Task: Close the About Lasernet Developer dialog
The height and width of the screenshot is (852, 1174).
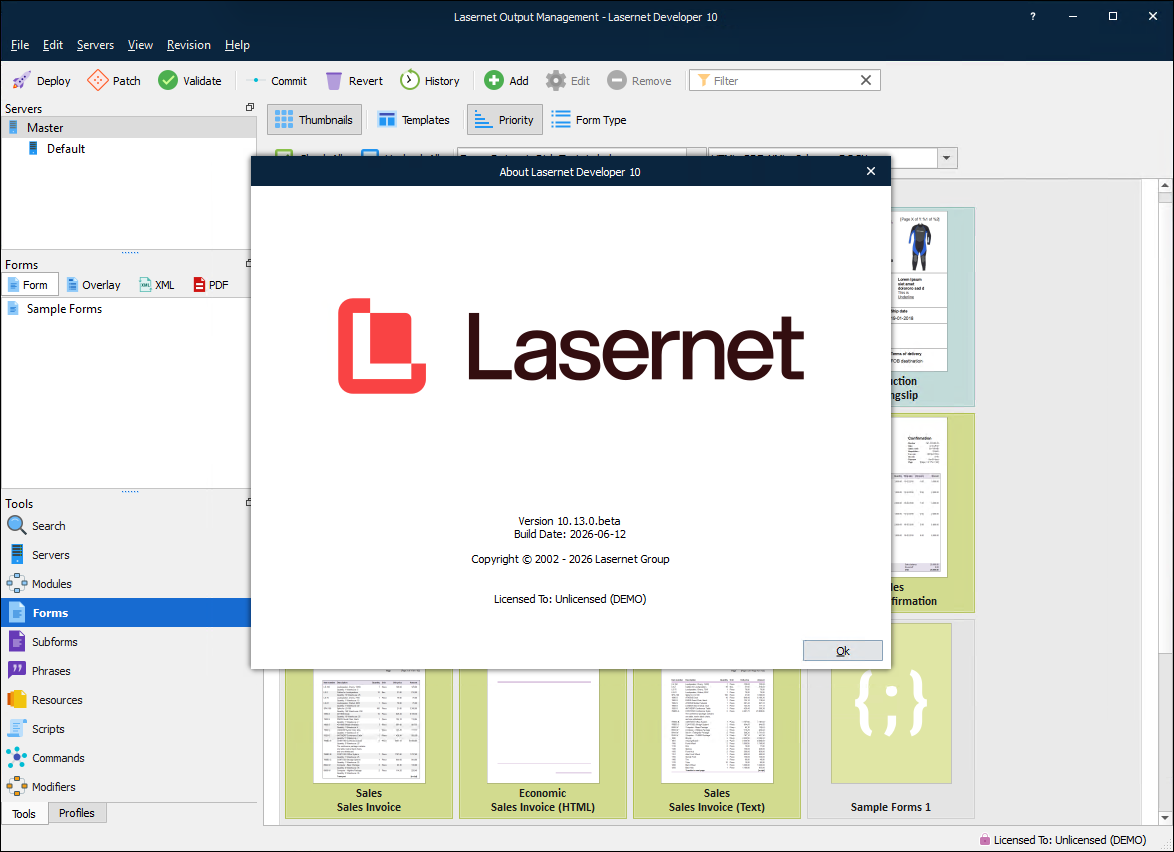Action: (x=871, y=171)
